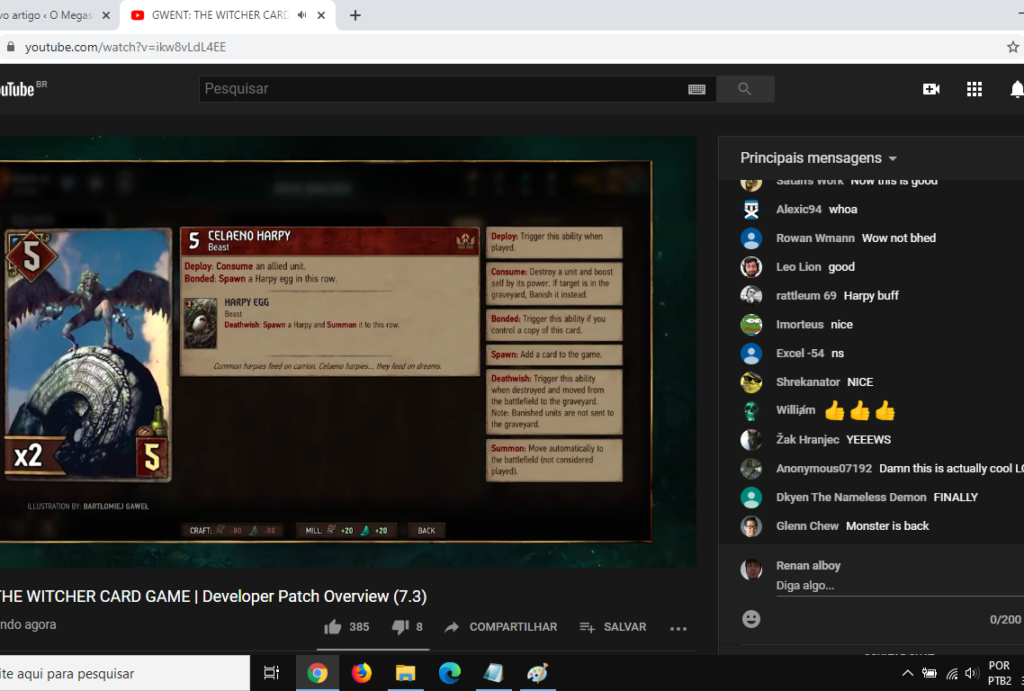Open Task View on the taskbar
Screen dimensions: 1024x691
coord(271,673)
